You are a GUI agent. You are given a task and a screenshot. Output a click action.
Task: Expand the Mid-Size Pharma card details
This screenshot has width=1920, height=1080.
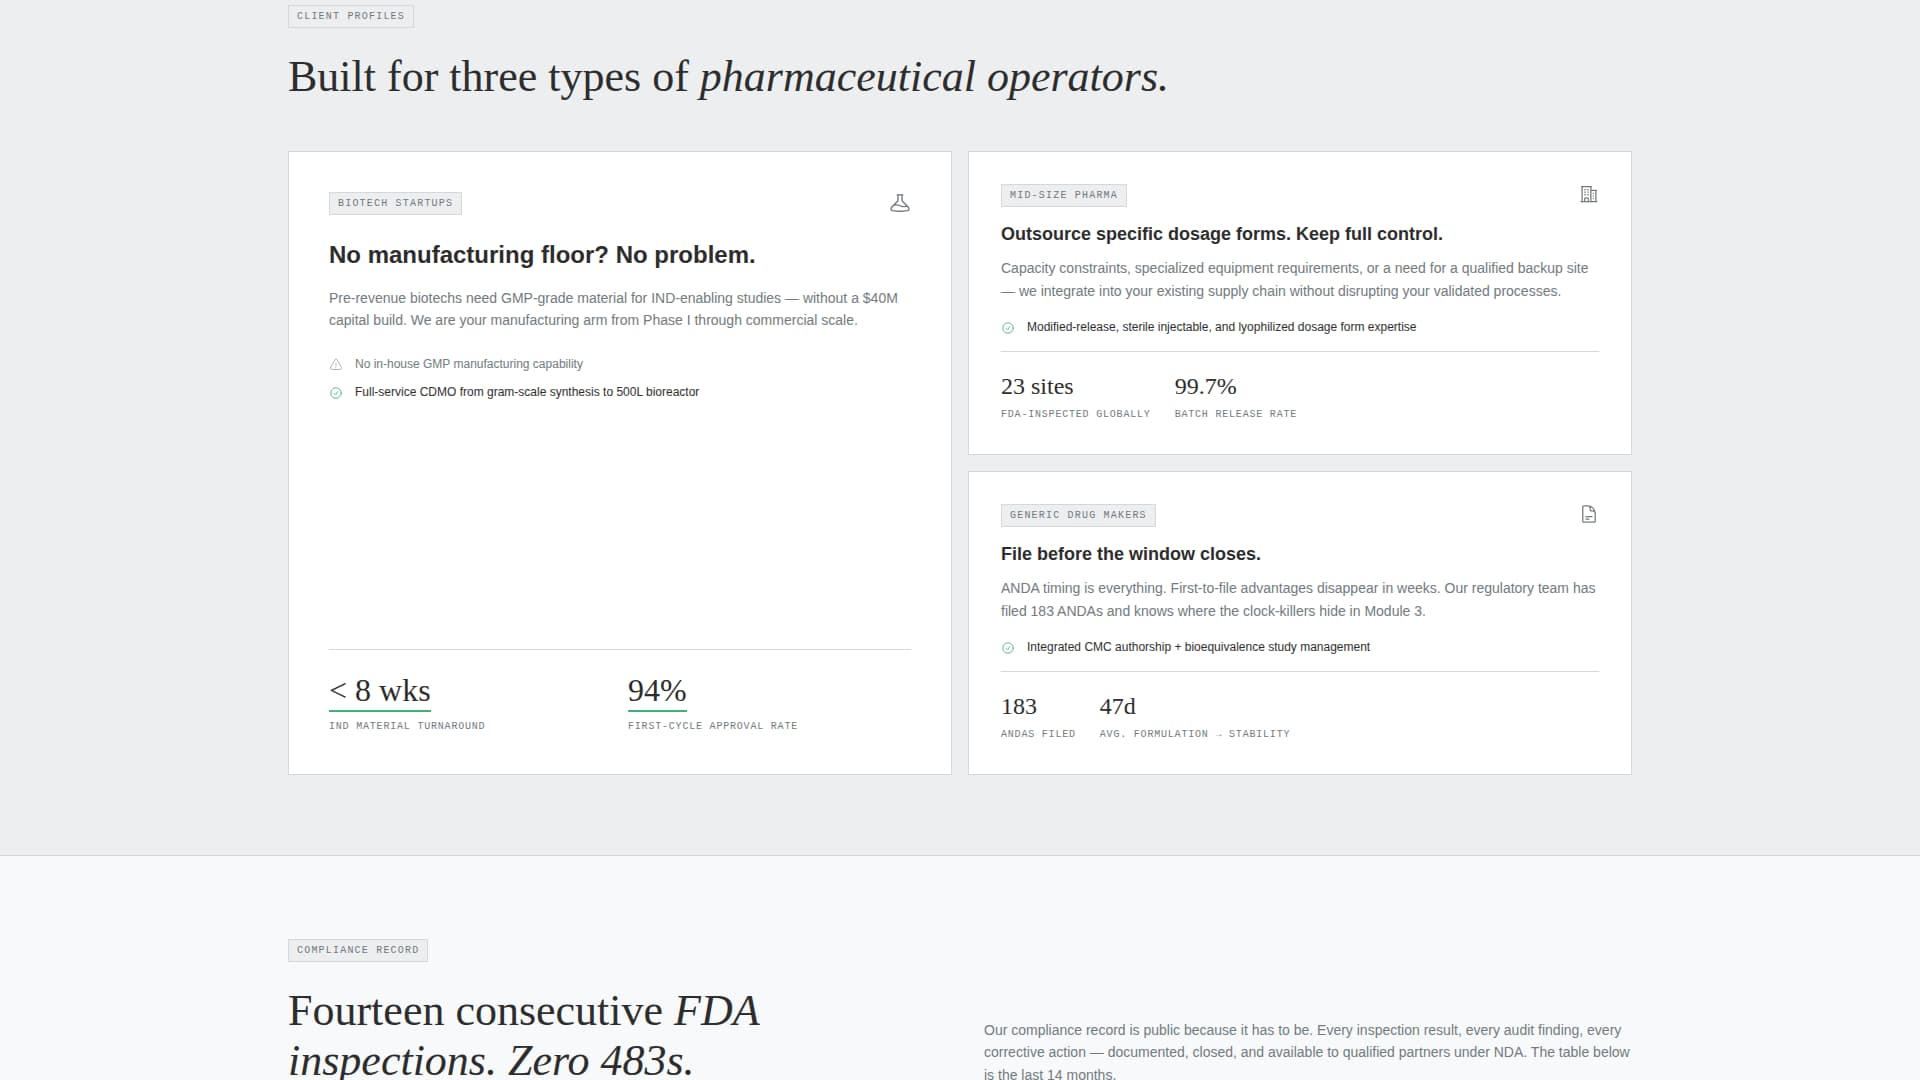coord(1299,302)
